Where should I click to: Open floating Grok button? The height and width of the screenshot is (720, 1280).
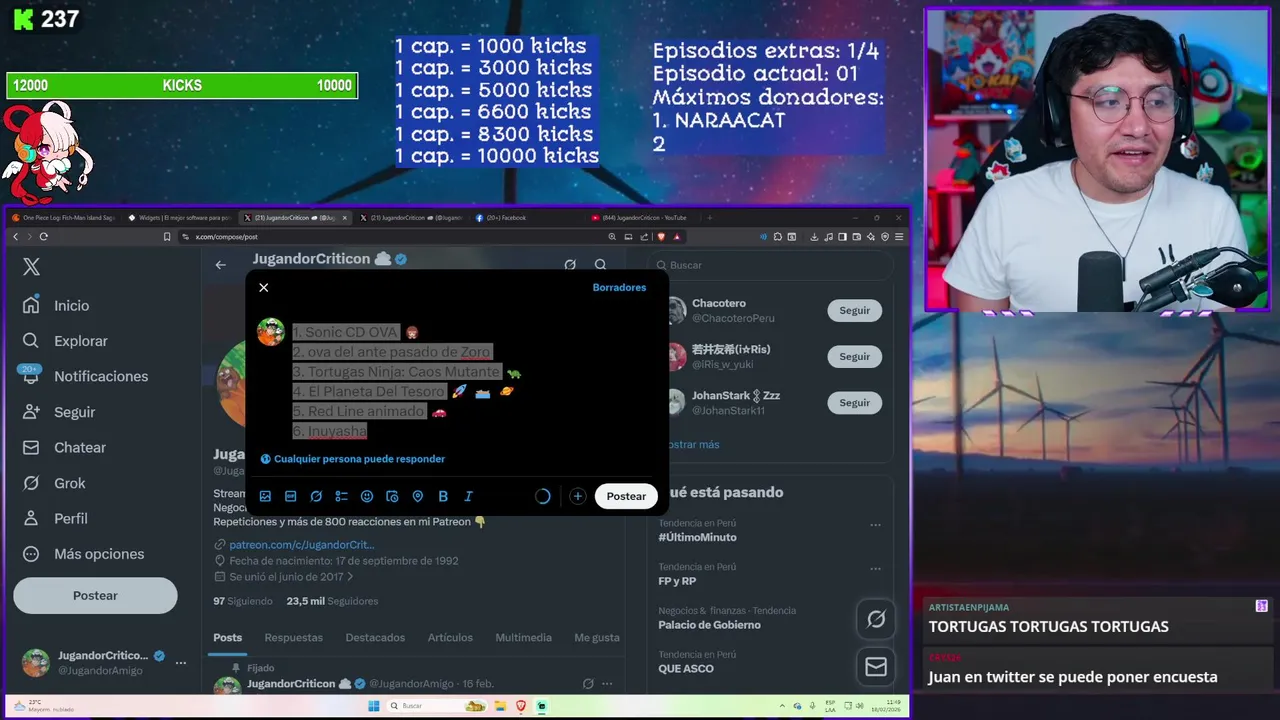tap(876, 620)
